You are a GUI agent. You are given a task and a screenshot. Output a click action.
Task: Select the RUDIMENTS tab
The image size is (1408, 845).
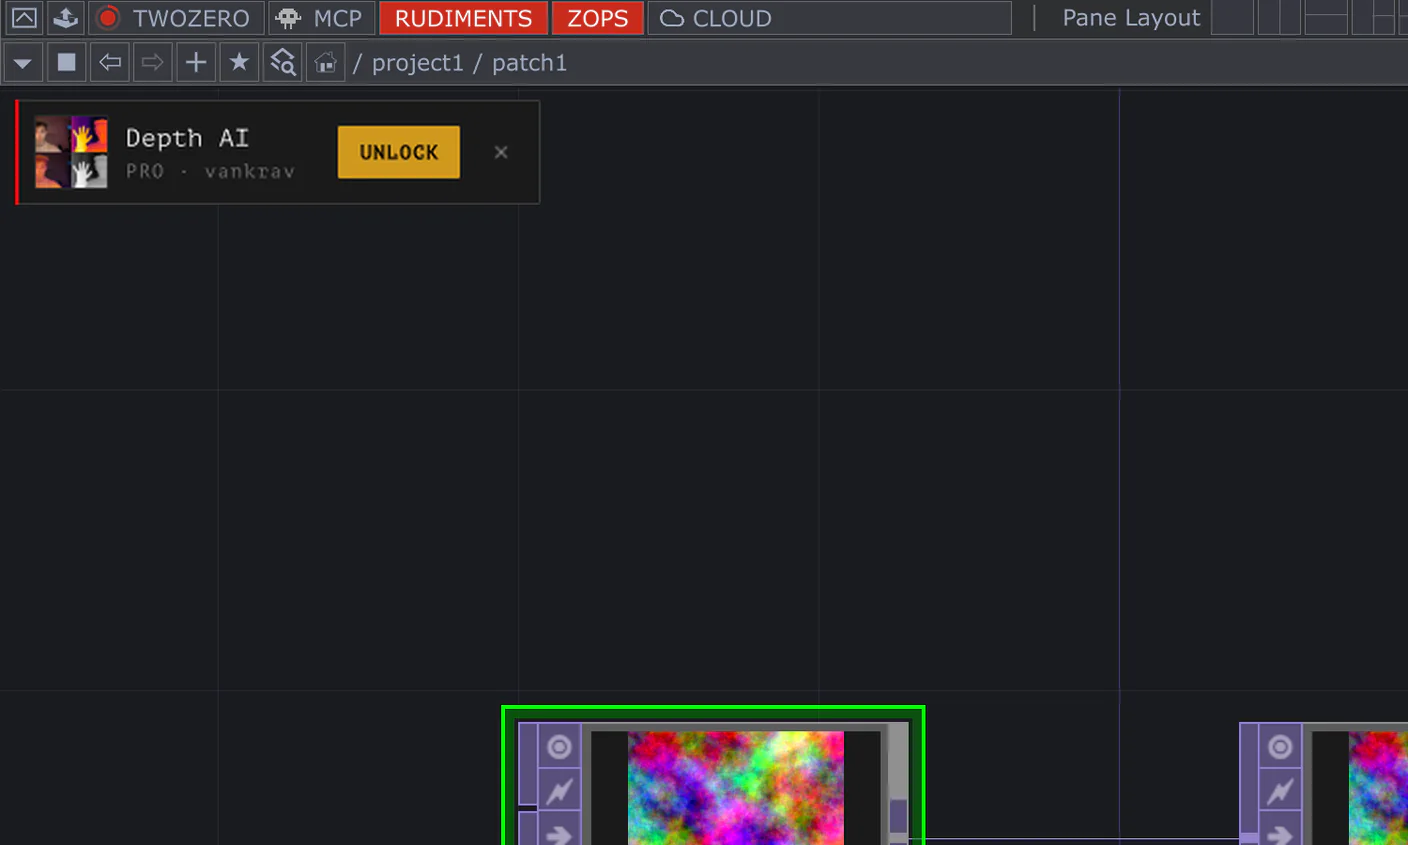click(x=463, y=18)
